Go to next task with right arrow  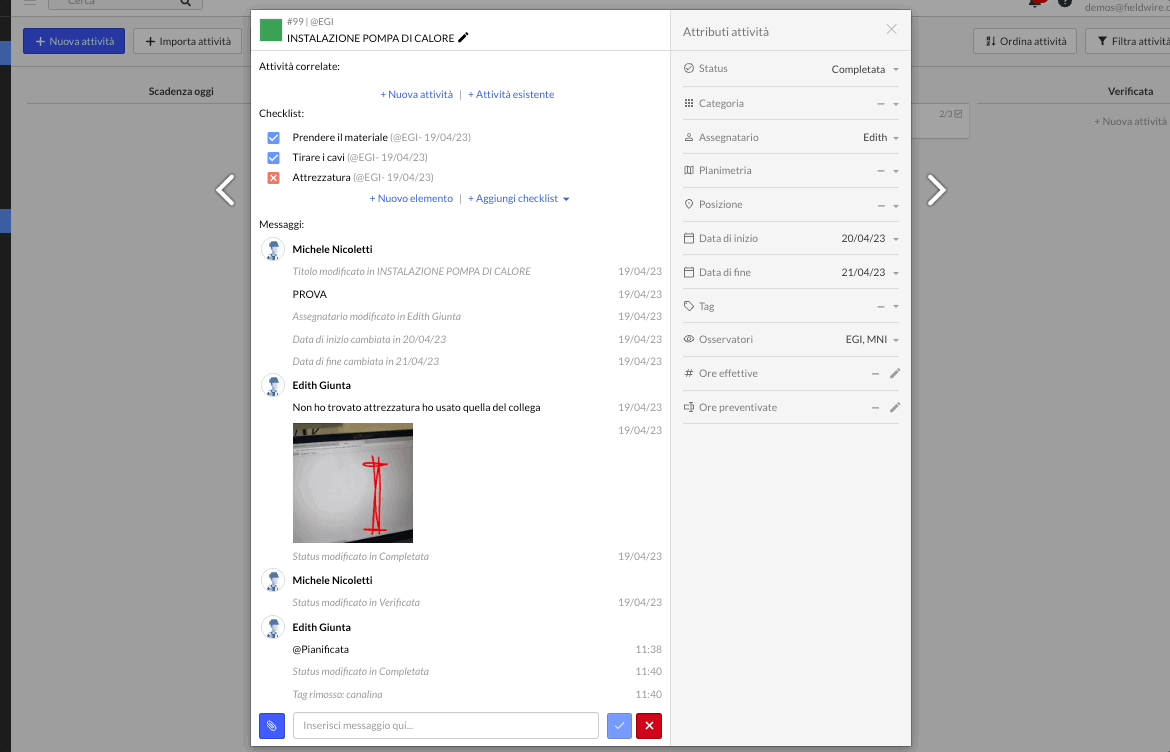(x=936, y=190)
